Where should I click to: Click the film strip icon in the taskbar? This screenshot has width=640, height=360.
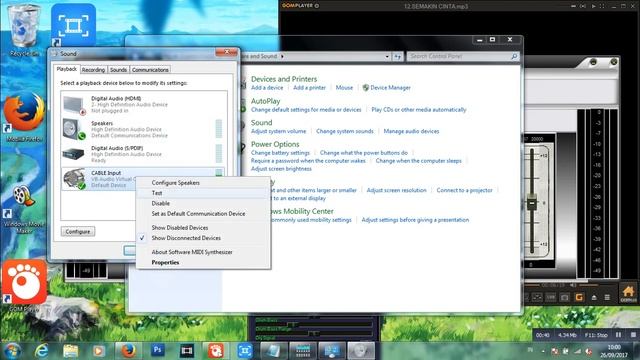coord(187,351)
